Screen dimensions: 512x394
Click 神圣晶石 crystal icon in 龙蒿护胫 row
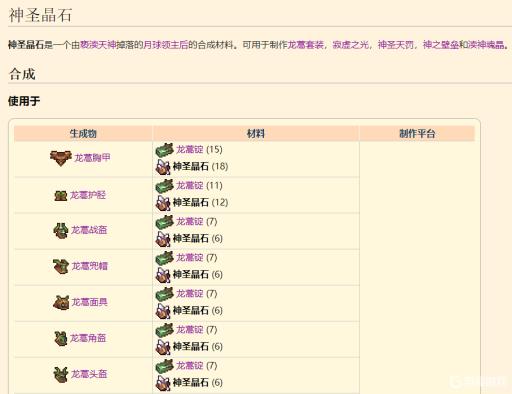point(163,203)
